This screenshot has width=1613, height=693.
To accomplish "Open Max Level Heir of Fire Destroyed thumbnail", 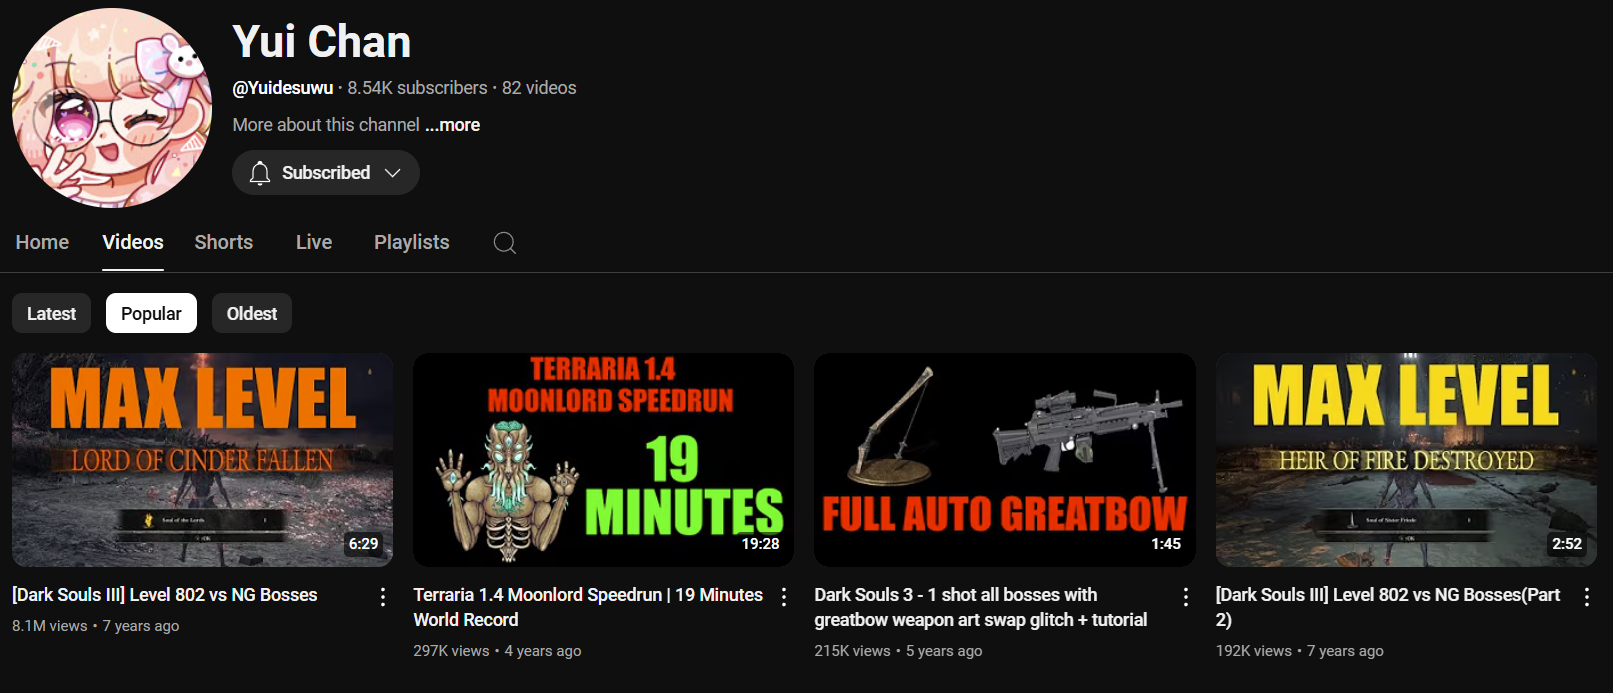I will (1406, 460).
